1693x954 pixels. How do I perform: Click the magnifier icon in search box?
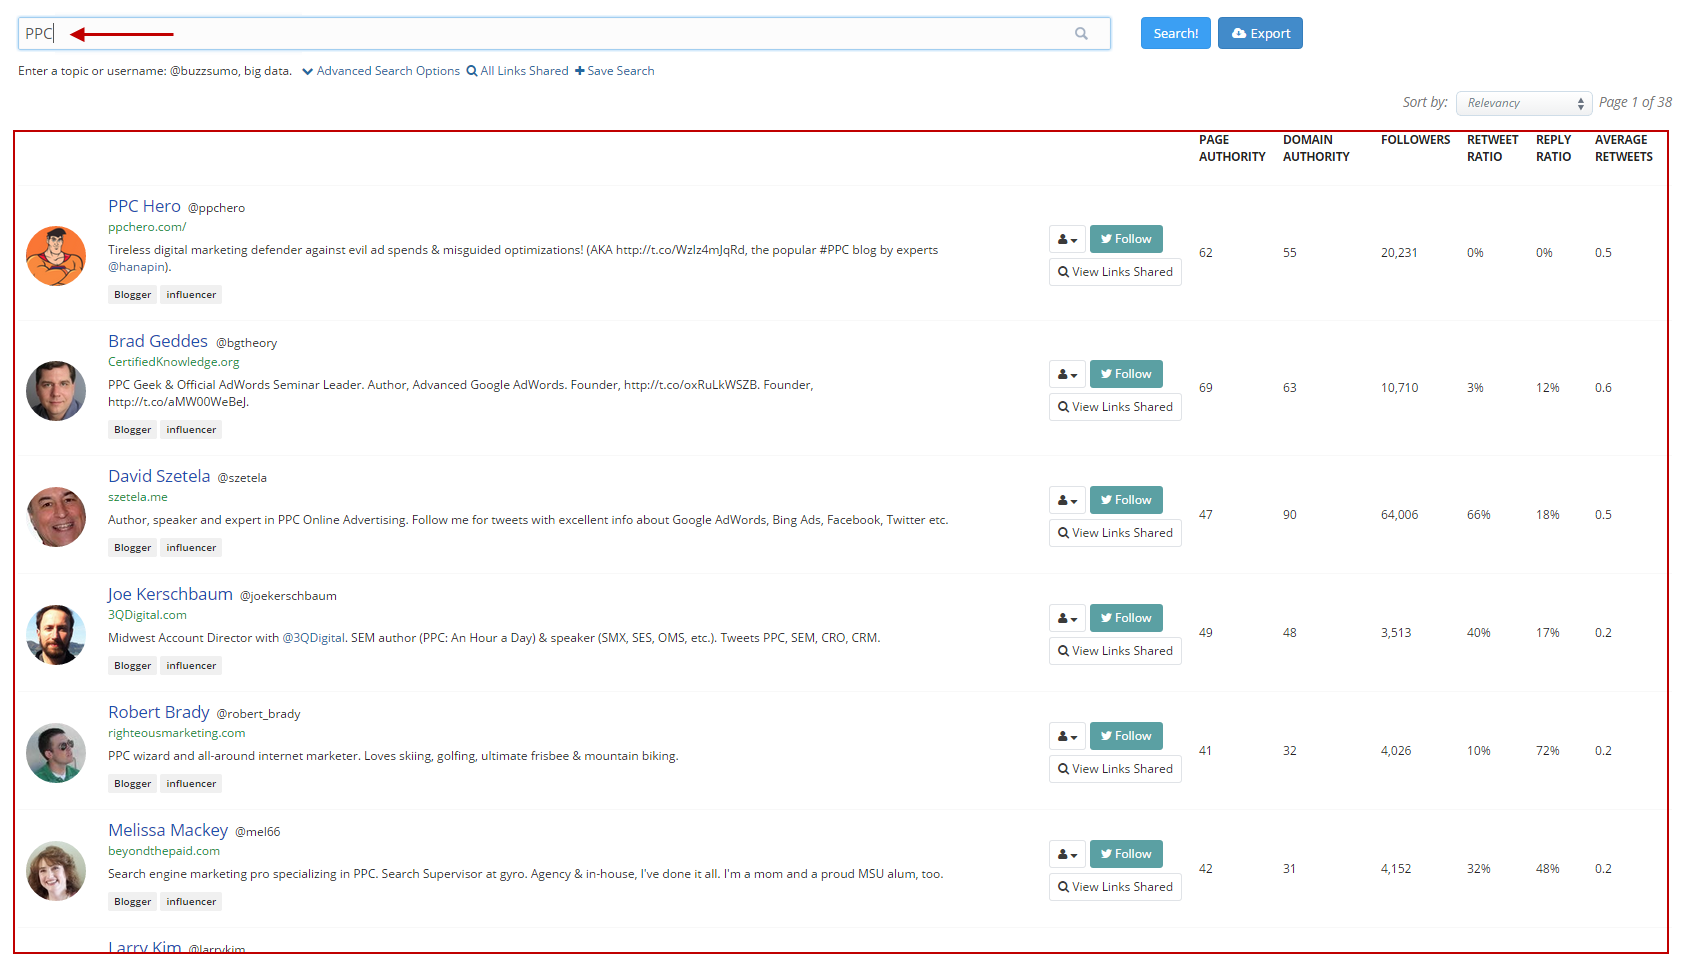click(1081, 33)
